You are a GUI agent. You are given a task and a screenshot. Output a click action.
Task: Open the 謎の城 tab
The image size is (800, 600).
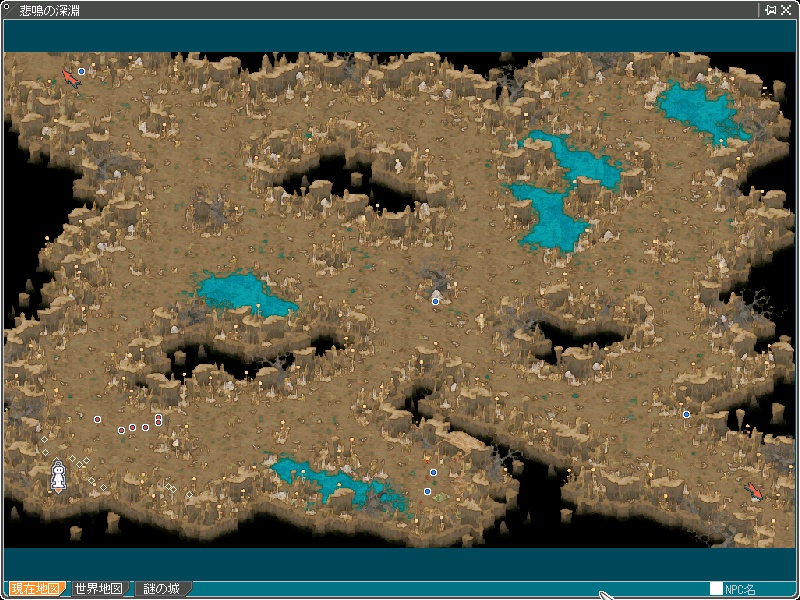point(160,589)
